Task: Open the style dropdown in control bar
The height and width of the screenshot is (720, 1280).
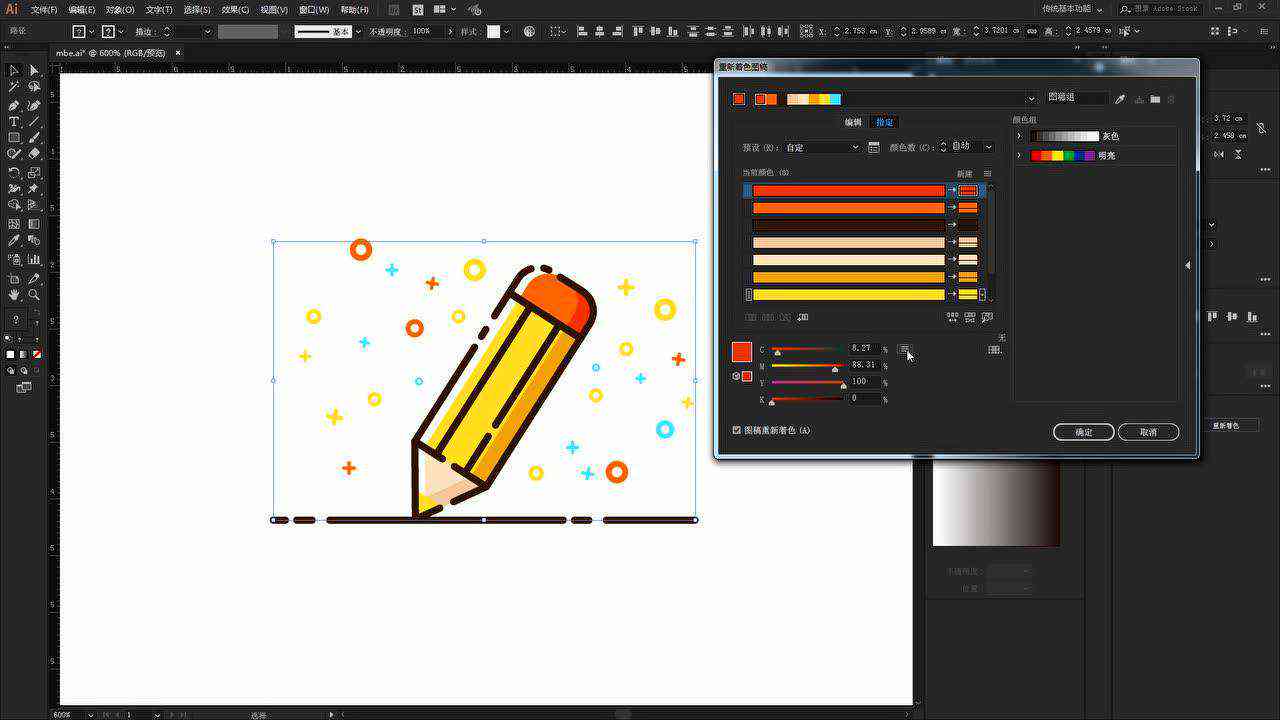Action: click(507, 32)
